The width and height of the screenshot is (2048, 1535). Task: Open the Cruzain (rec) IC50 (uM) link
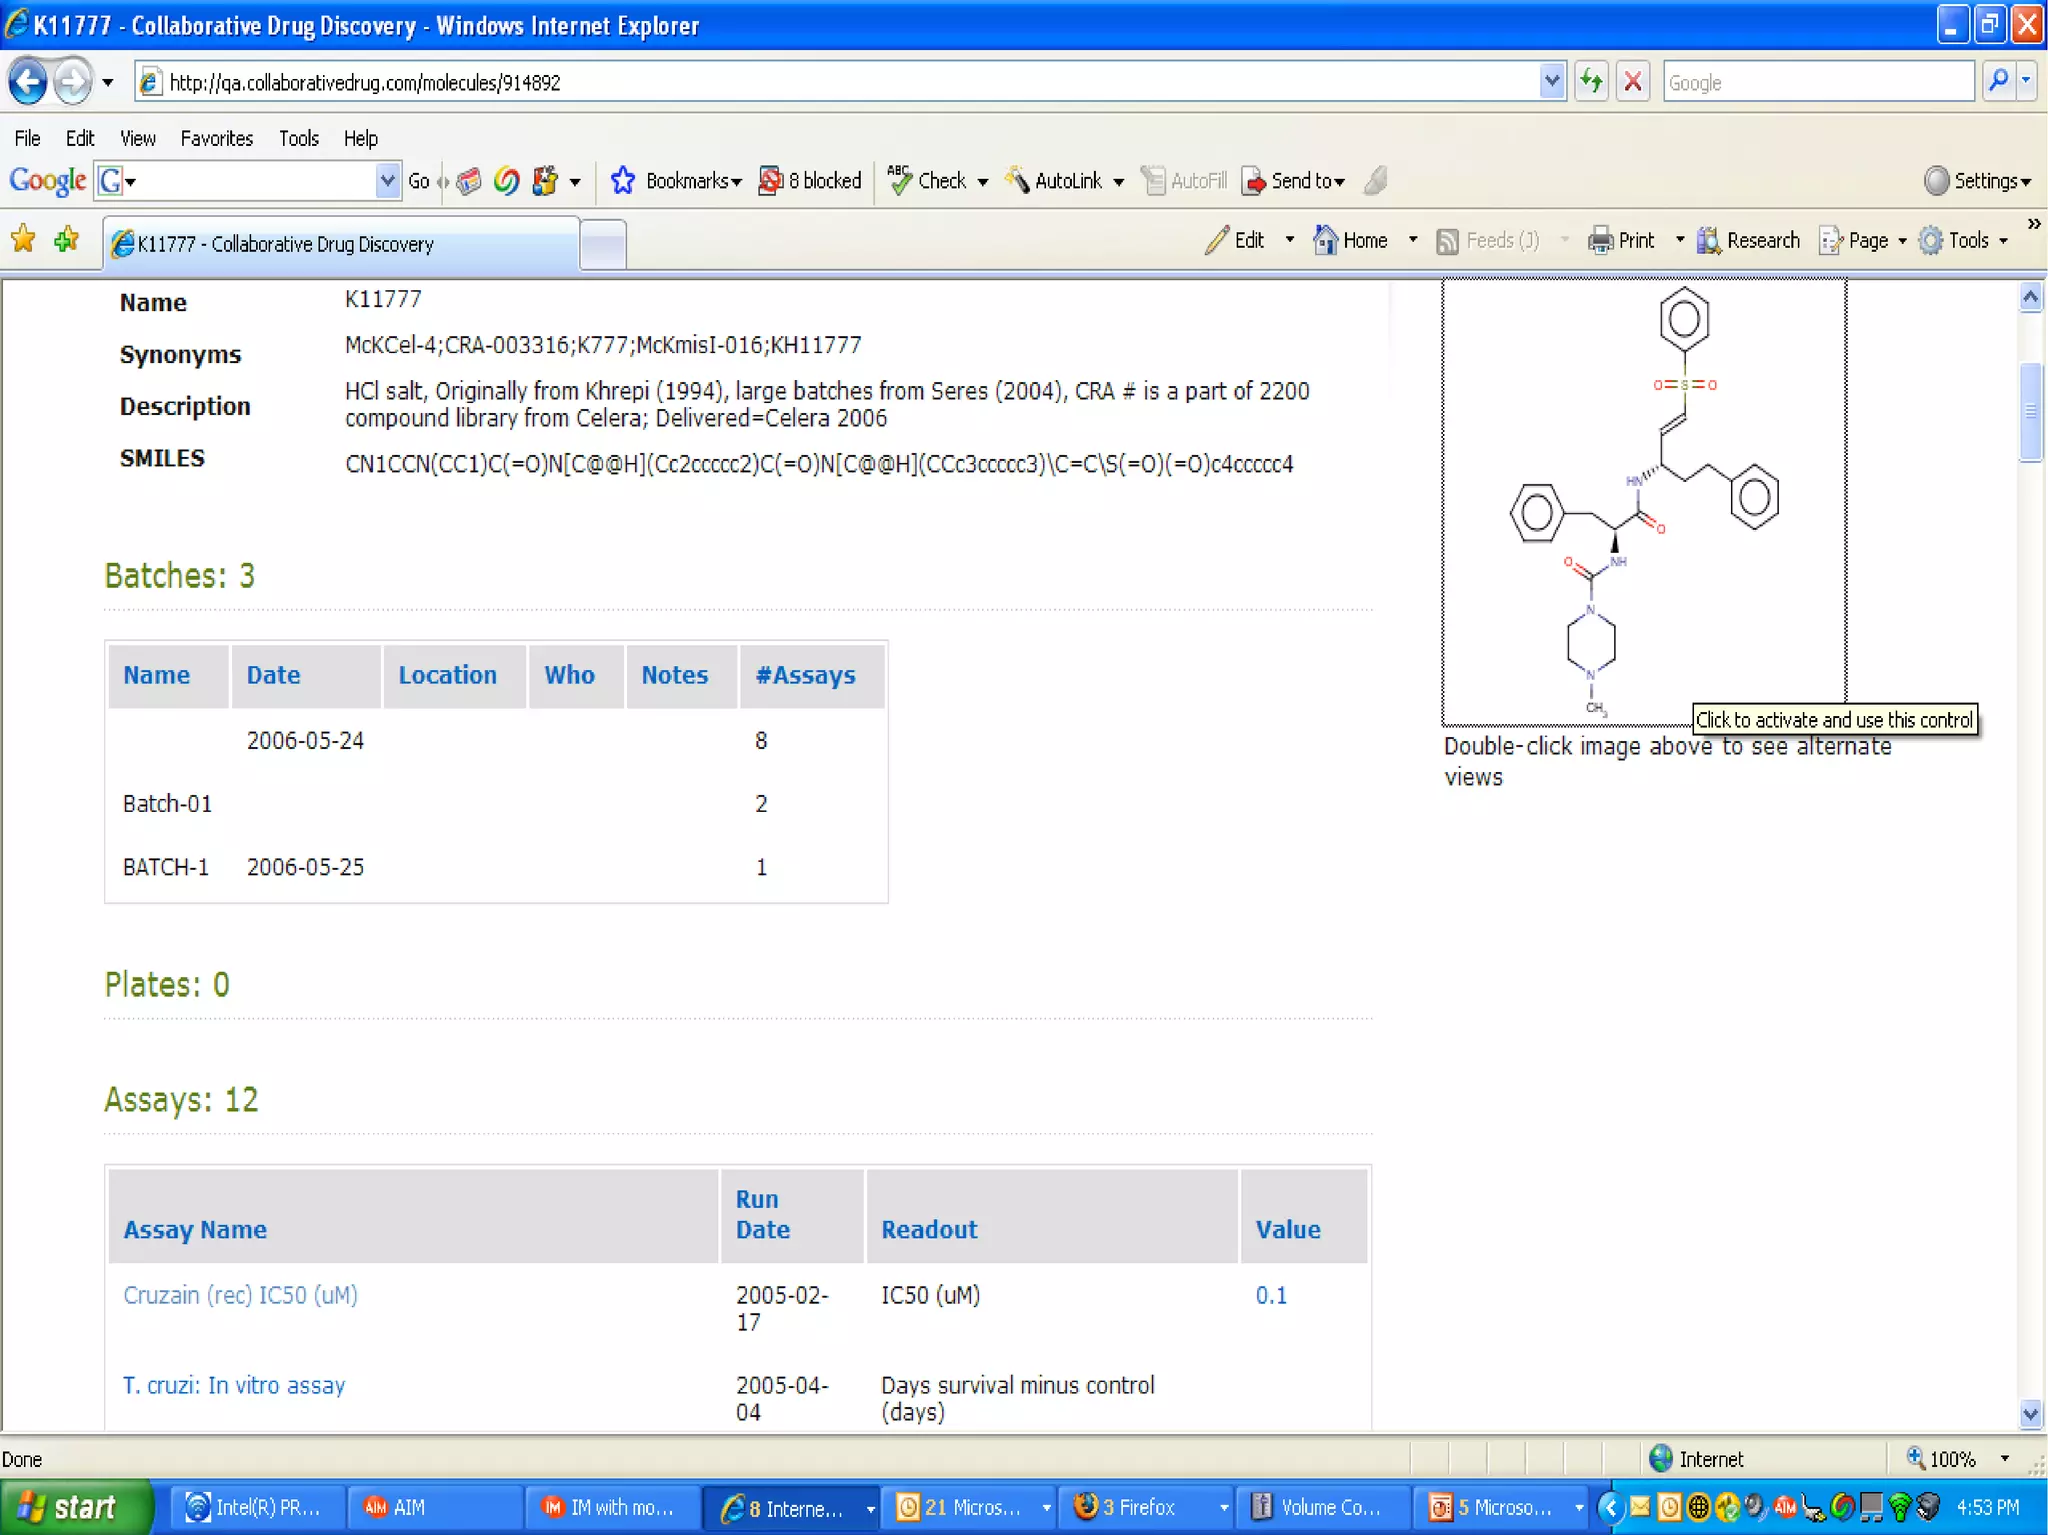coord(240,1295)
